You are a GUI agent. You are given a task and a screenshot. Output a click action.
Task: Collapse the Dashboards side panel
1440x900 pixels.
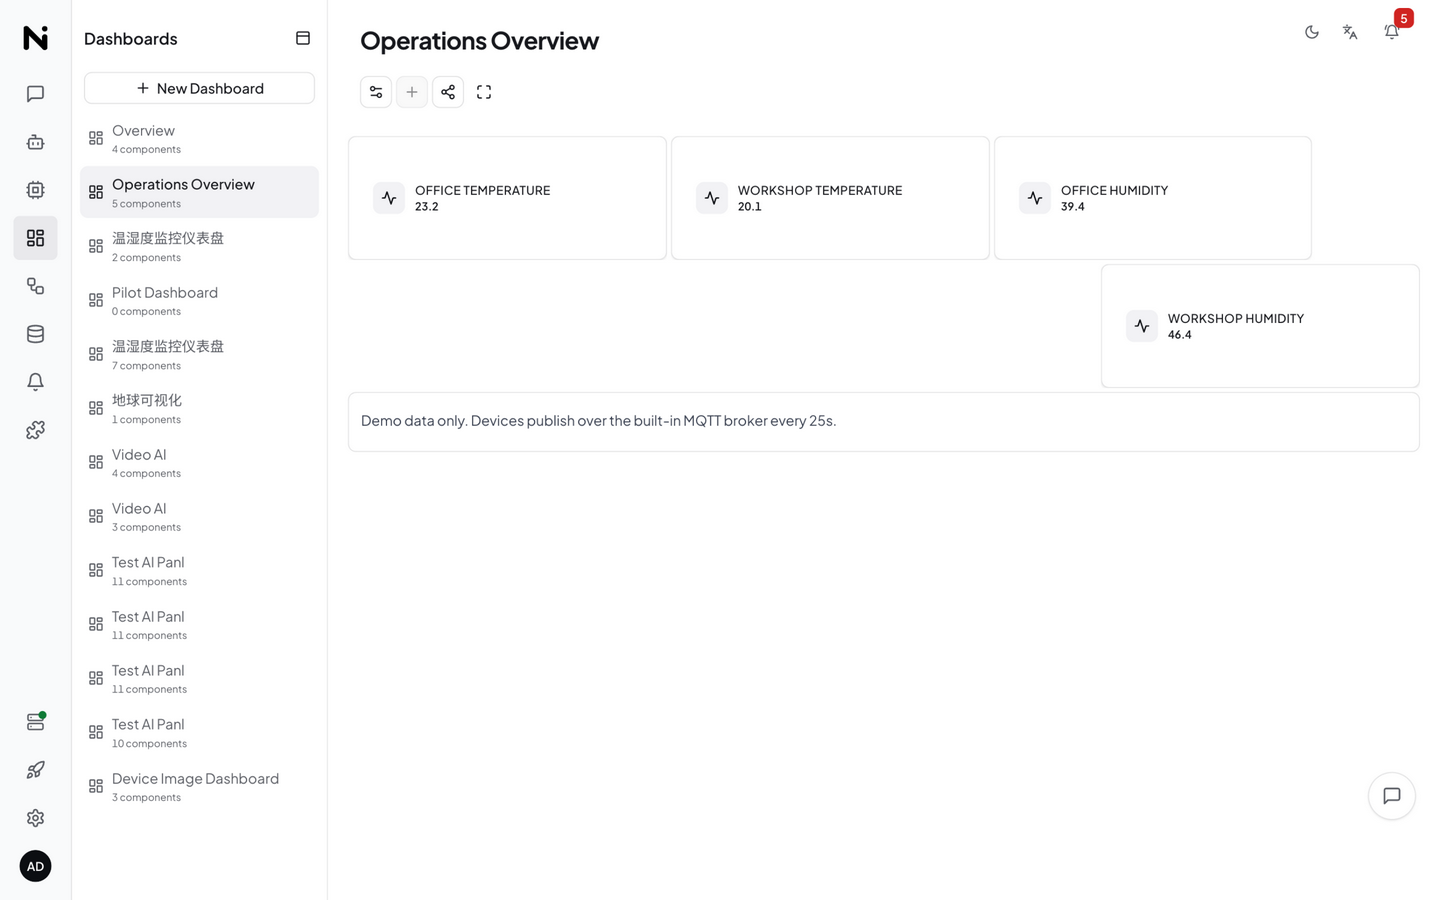pos(303,38)
